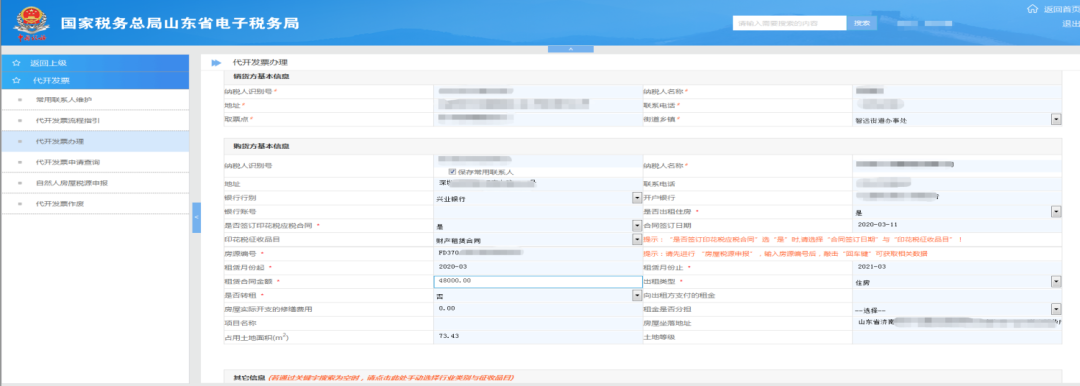1080x386 pixels.
Task: Click the 其它信息 section heading
Action: [x=248, y=378]
